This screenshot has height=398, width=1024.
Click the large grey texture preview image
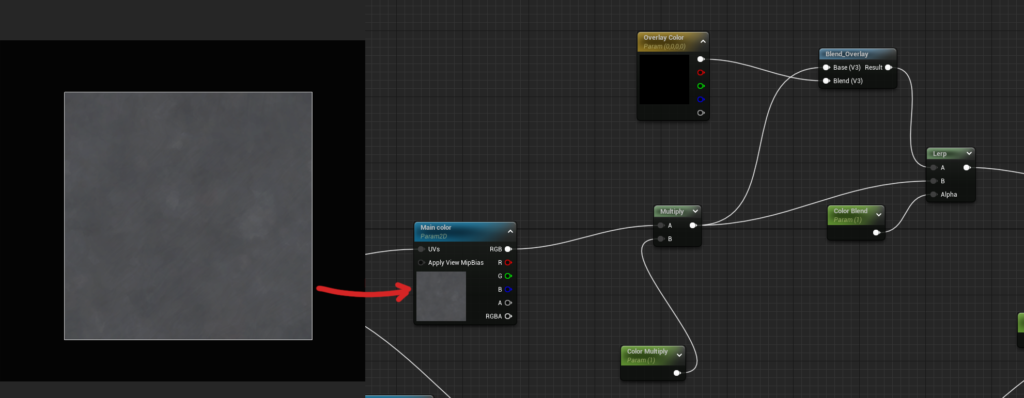pyautogui.click(x=188, y=216)
